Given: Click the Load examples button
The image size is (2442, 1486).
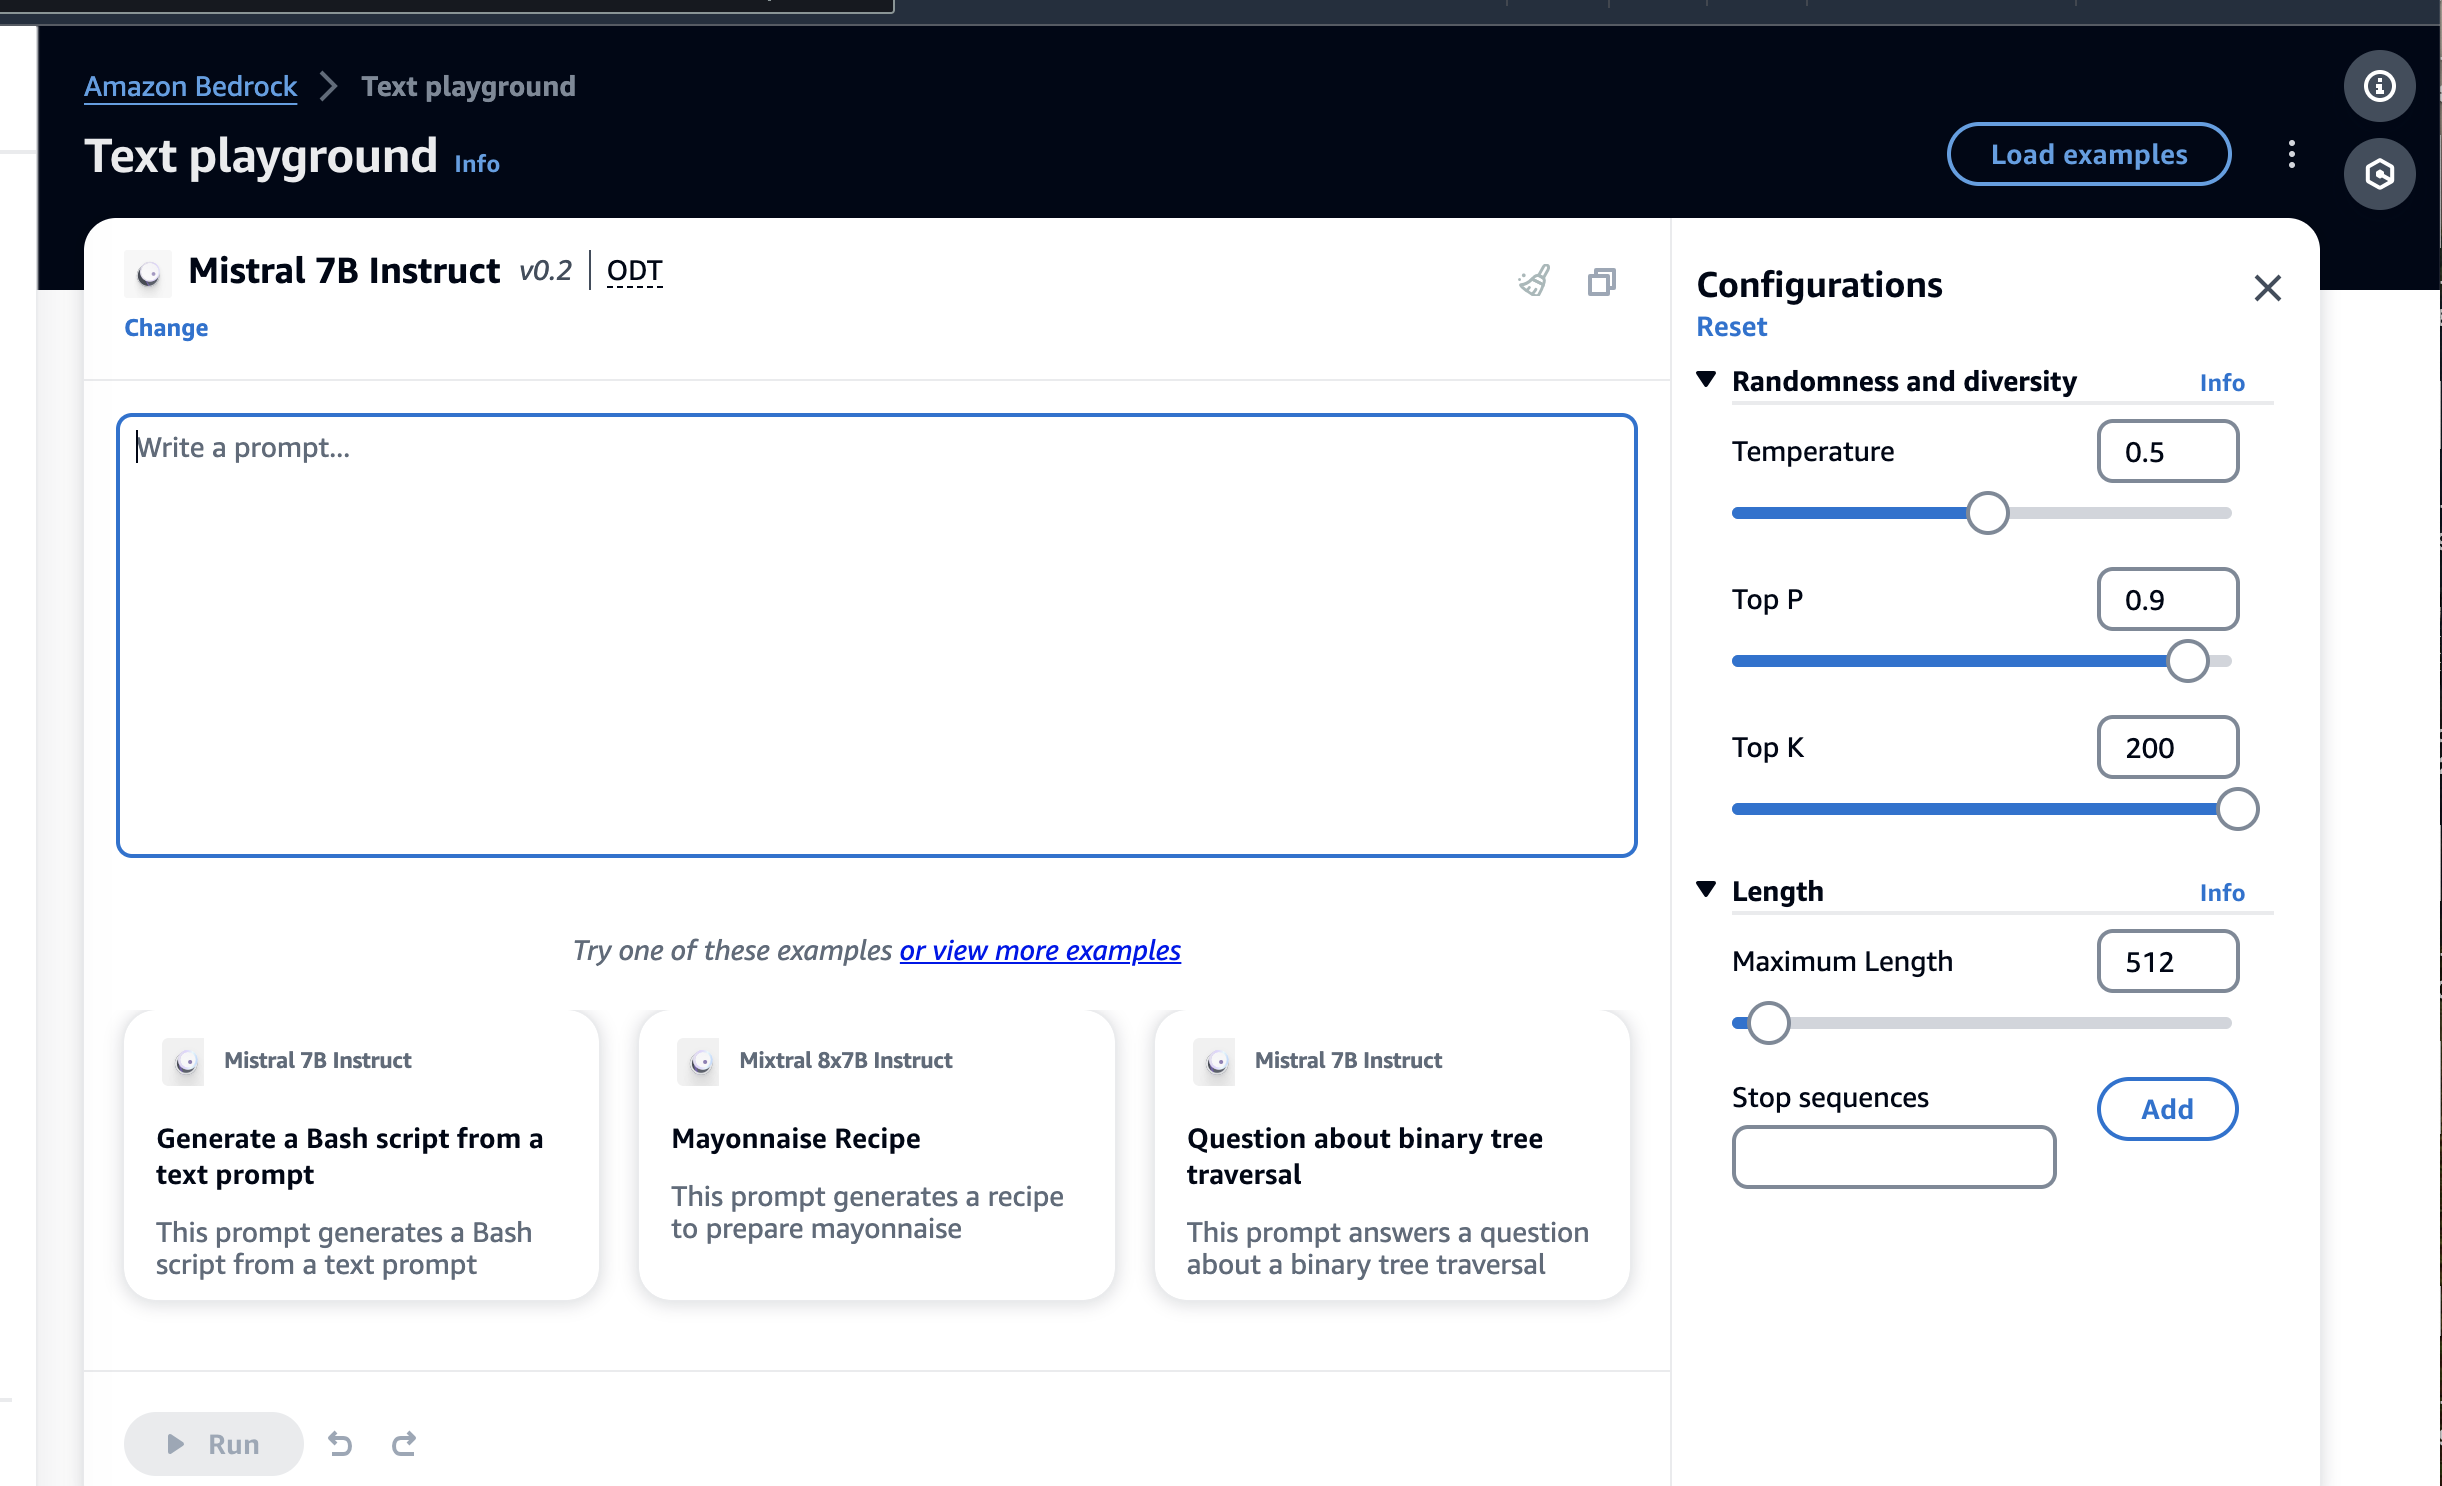Looking at the screenshot, I should point(2088,154).
